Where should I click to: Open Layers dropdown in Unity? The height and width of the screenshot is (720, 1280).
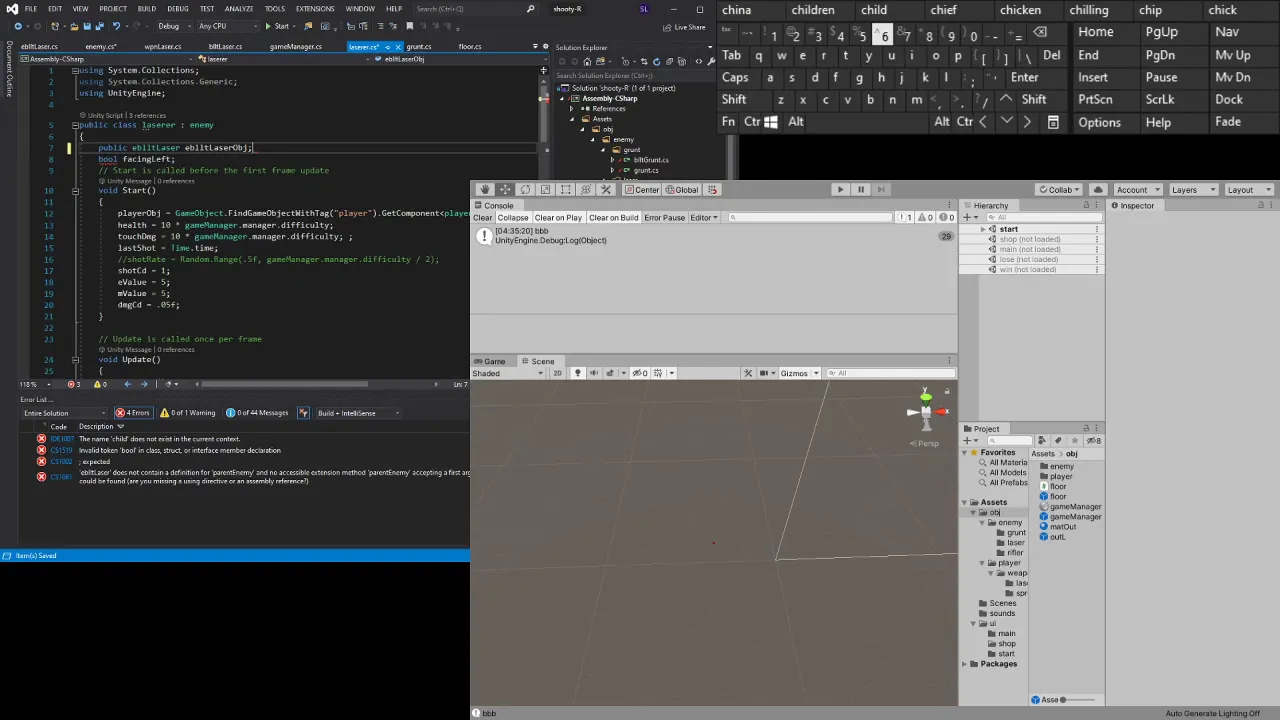click(1192, 189)
